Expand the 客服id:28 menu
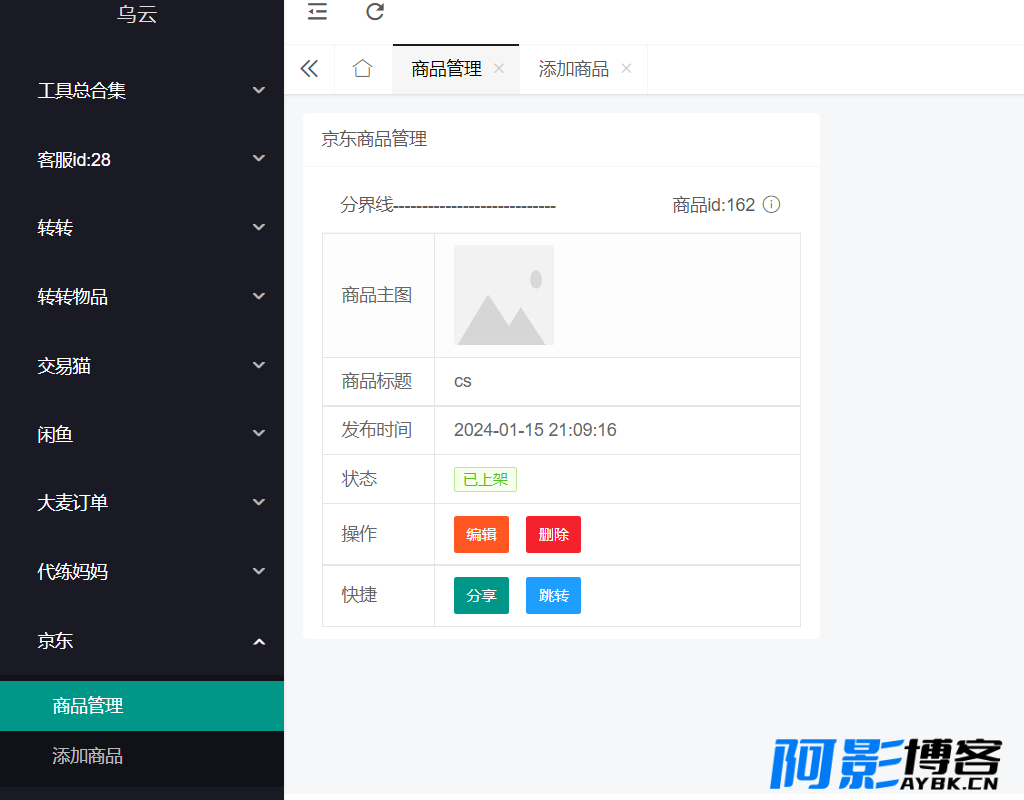Screen dimensions: 1024x800 (x=142, y=159)
